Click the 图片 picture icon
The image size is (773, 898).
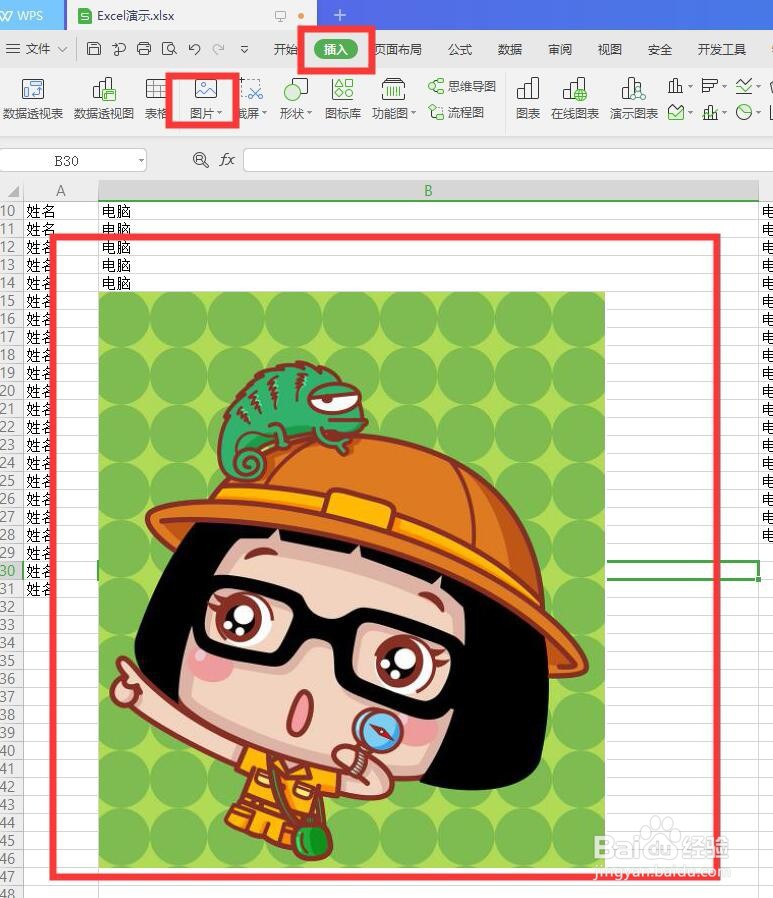[205, 90]
